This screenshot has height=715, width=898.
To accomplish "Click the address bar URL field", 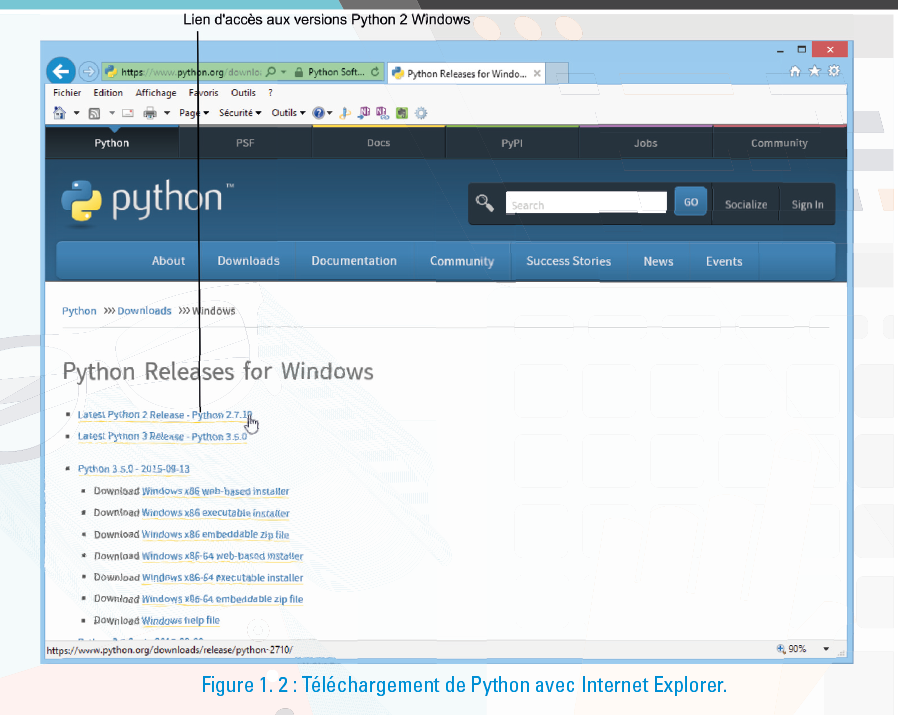I will pos(191,72).
